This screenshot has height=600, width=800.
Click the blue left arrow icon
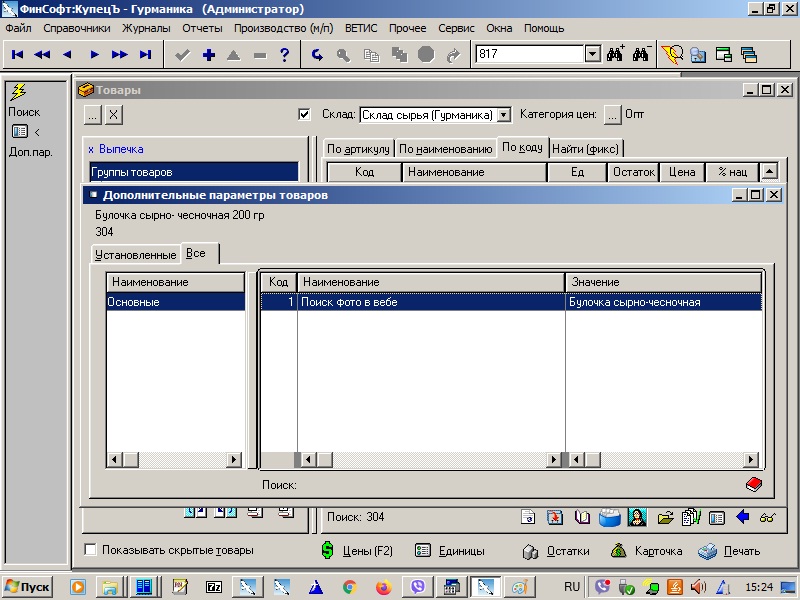tap(742, 517)
